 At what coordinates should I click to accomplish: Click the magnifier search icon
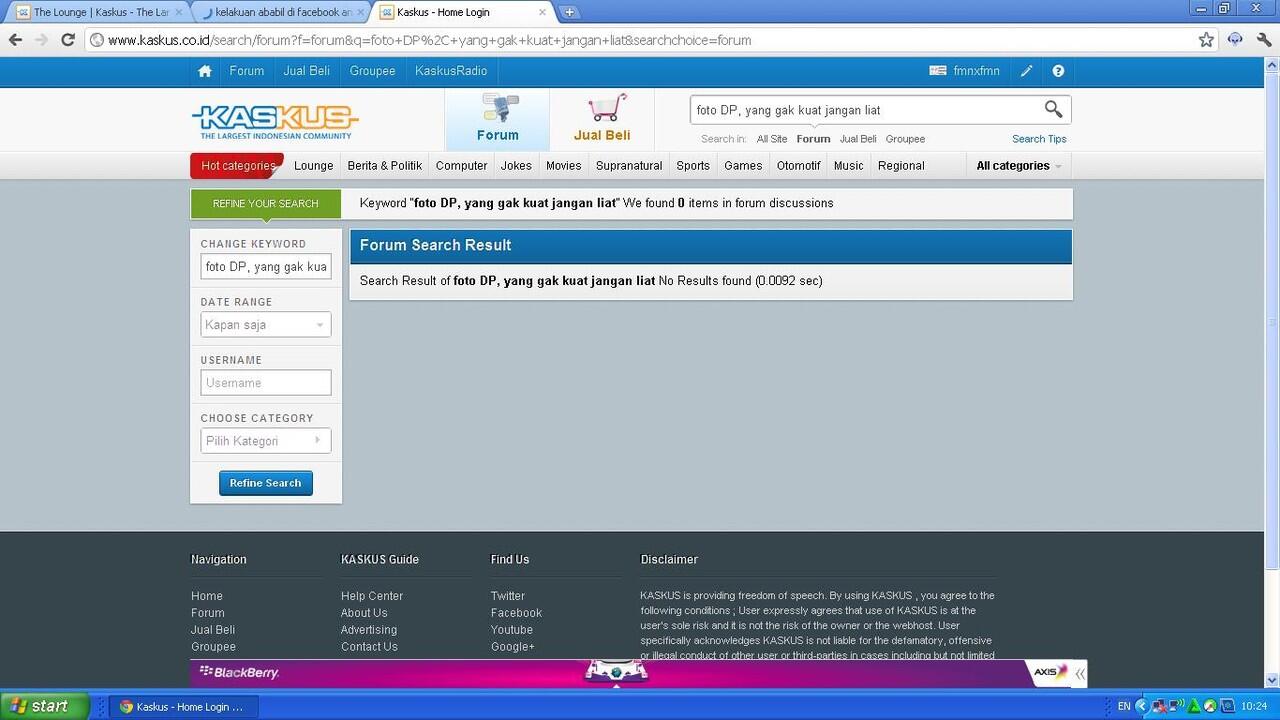(x=1053, y=109)
